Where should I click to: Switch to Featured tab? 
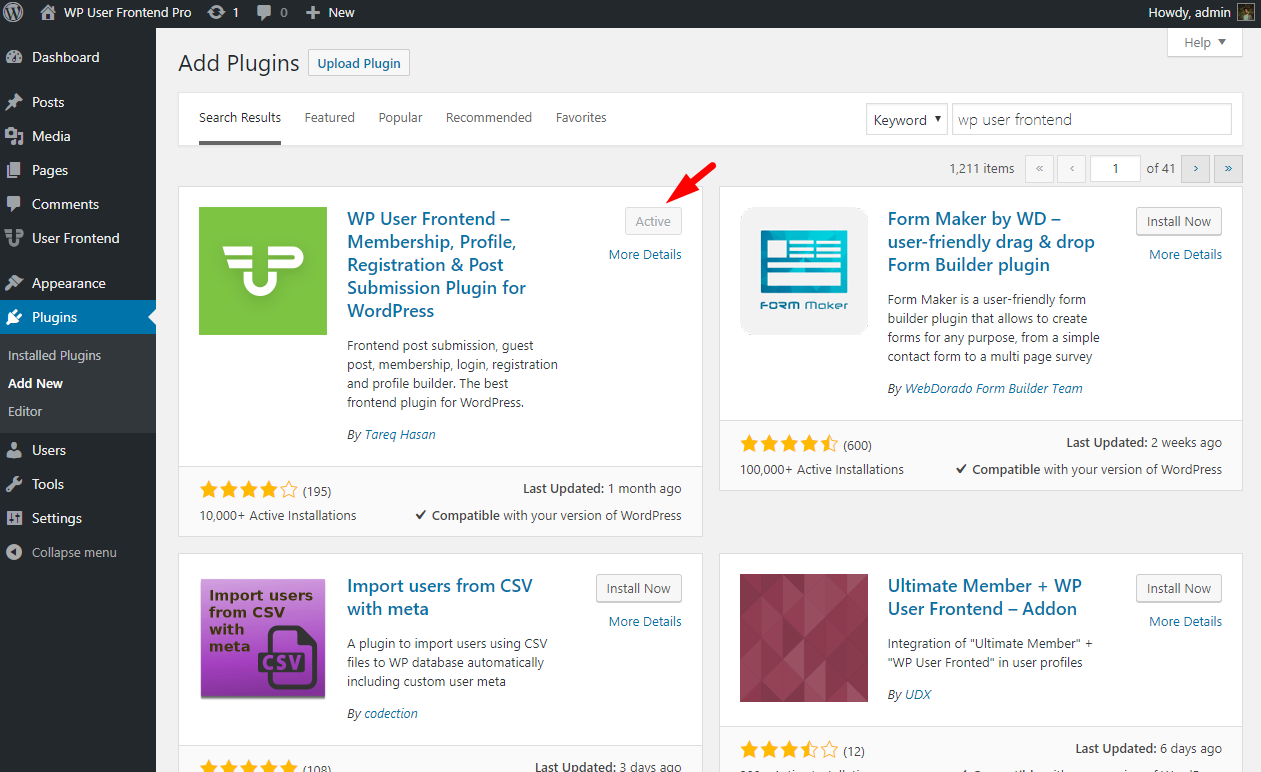[x=330, y=118]
